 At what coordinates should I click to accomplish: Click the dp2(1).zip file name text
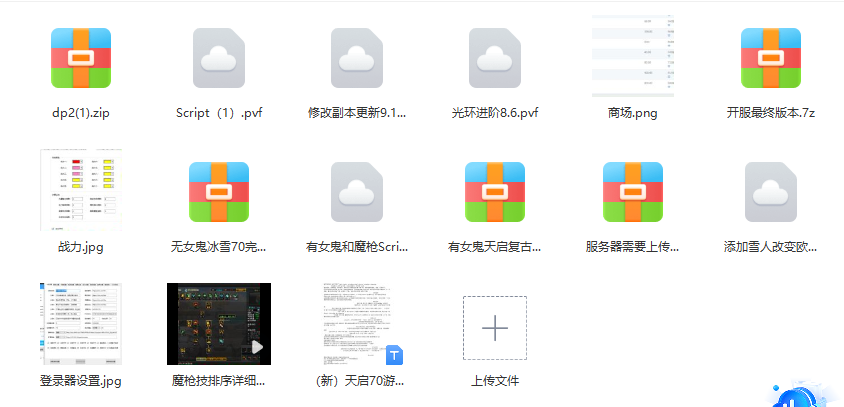[x=81, y=112]
